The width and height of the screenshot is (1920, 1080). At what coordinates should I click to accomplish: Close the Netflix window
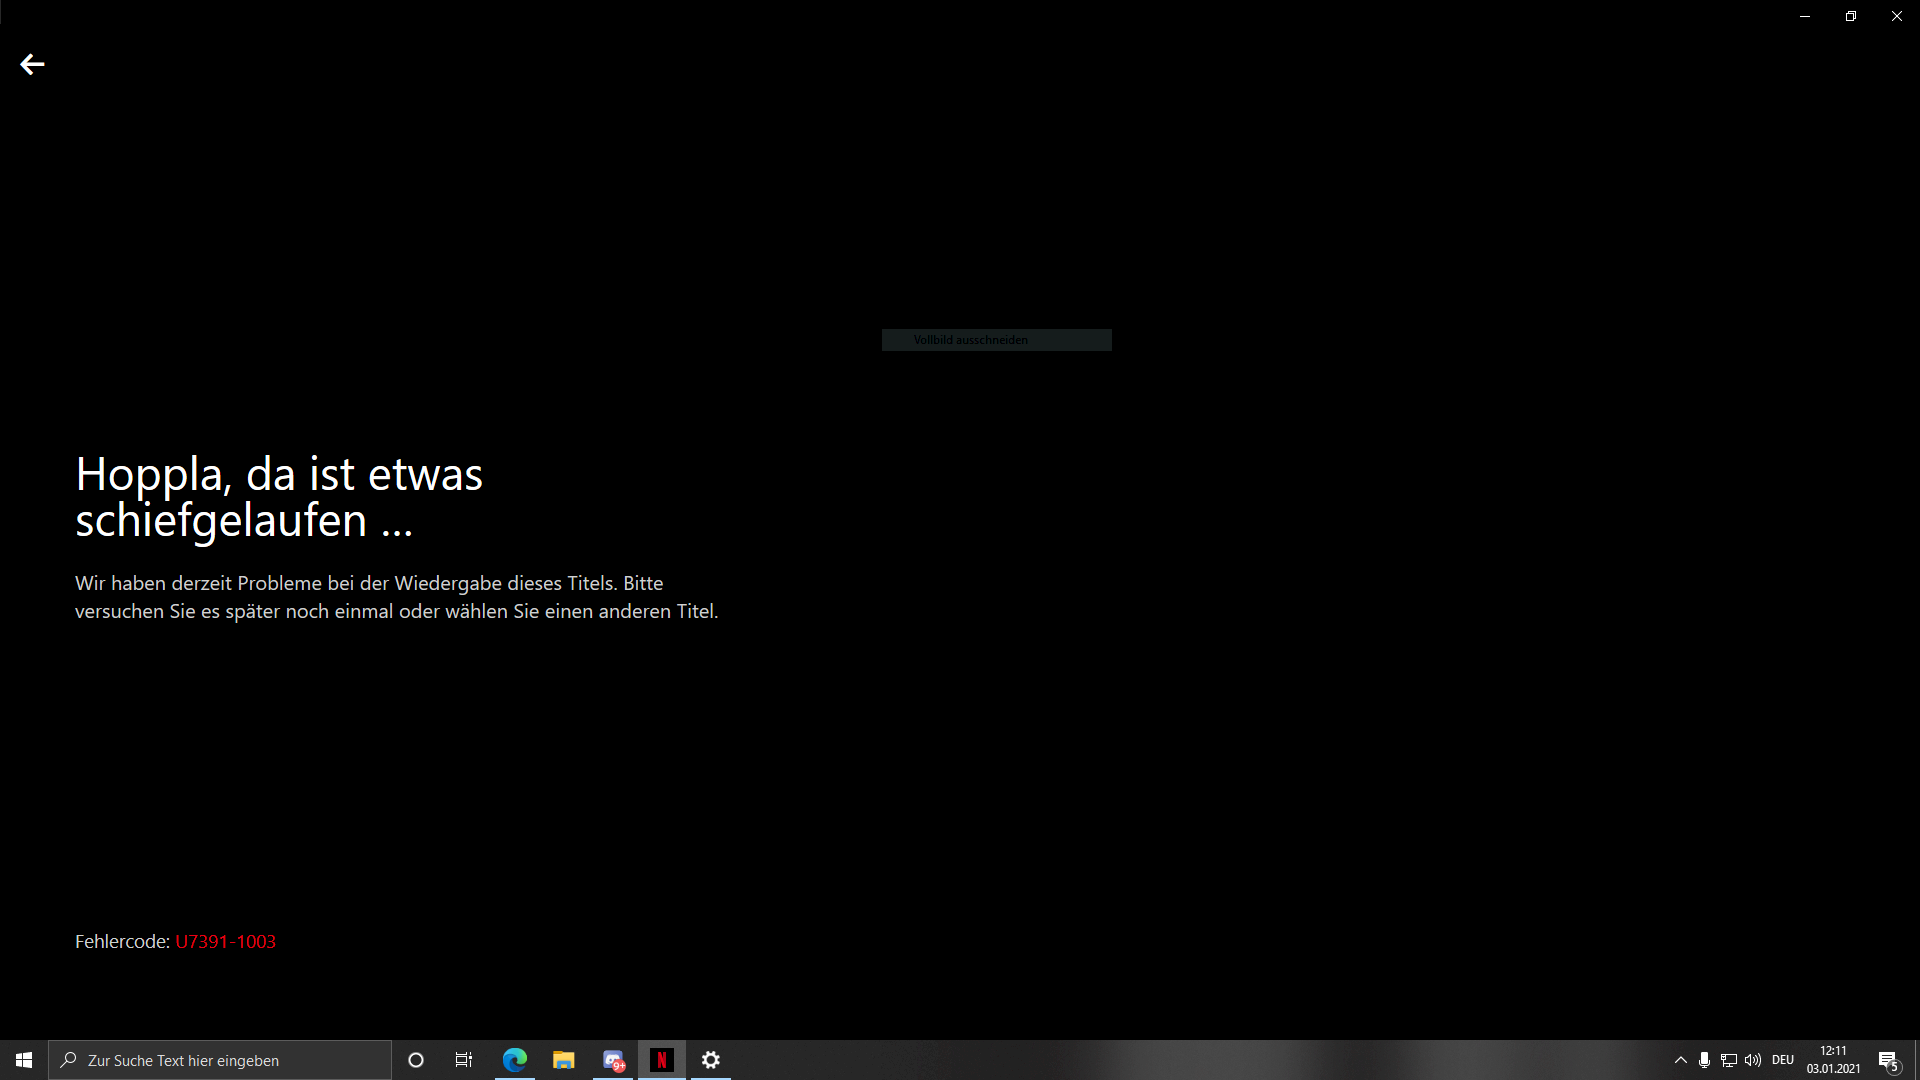(1897, 16)
